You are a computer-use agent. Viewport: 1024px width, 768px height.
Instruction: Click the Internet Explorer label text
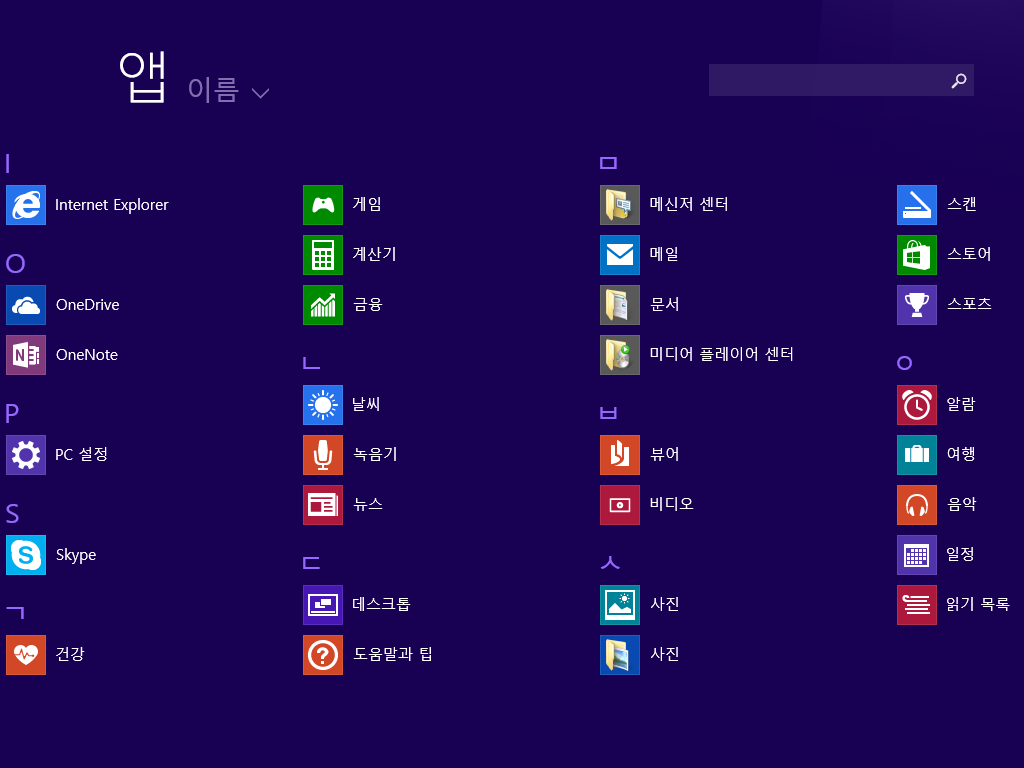pos(112,205)
